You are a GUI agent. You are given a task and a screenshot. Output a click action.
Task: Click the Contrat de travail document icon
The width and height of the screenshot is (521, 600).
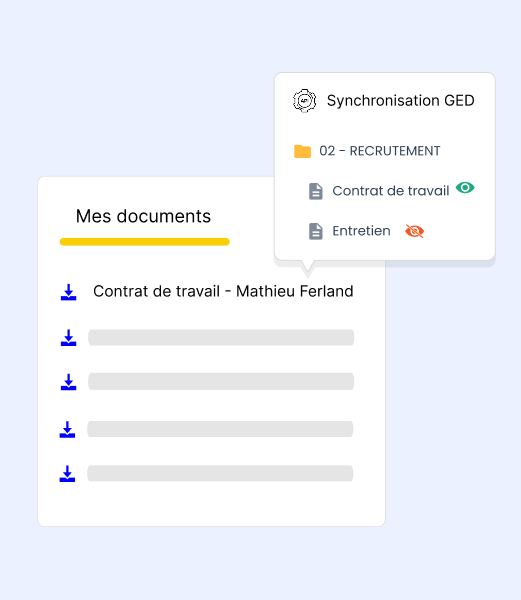(316, 191)
